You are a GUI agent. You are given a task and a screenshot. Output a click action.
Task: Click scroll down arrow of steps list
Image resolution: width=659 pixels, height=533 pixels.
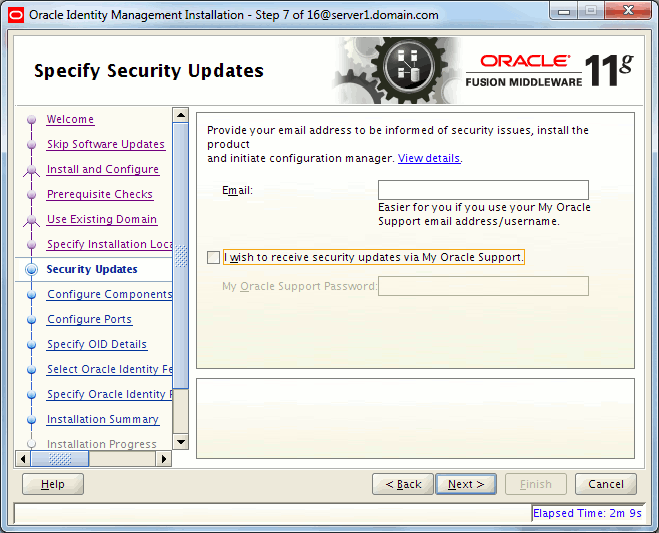[181, 442]
